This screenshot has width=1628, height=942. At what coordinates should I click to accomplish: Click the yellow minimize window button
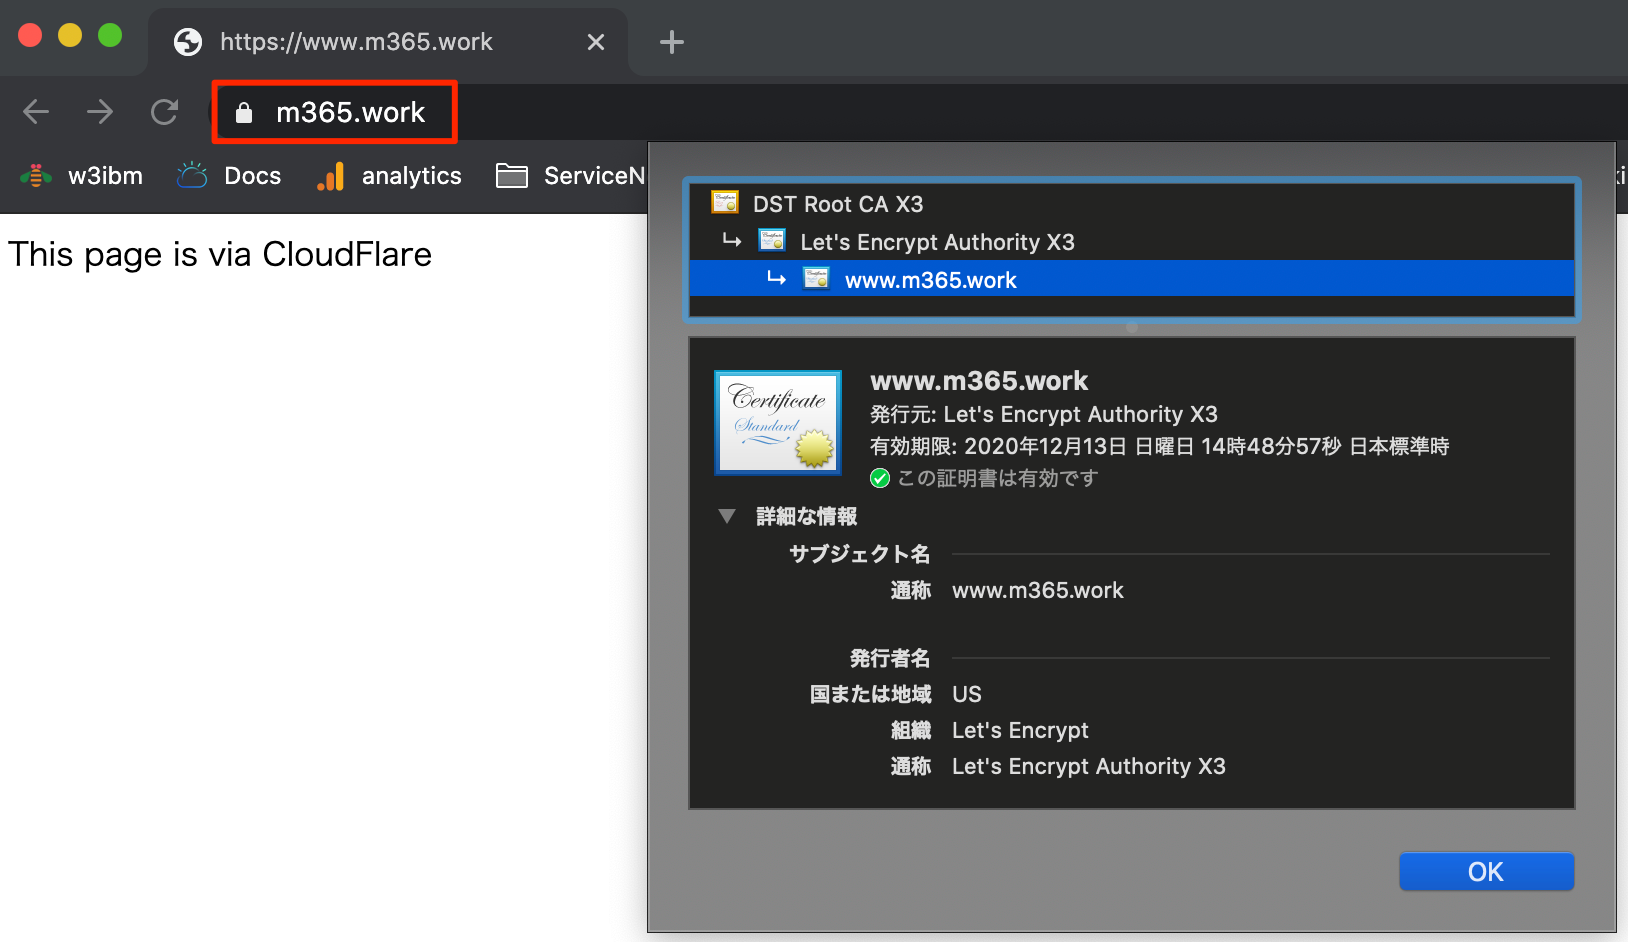(70, 36)
